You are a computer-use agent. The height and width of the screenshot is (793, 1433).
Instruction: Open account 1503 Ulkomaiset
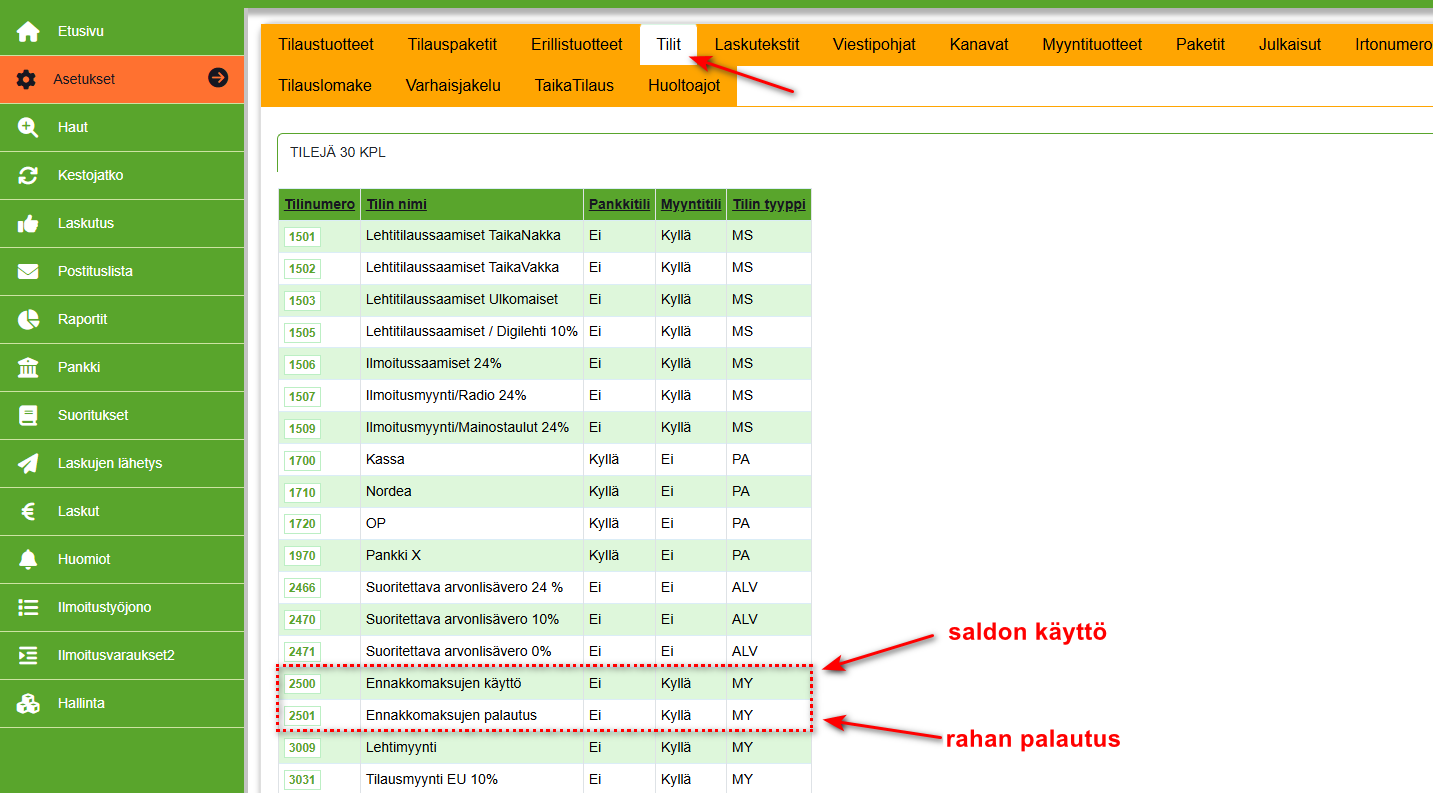coord(302,300)
